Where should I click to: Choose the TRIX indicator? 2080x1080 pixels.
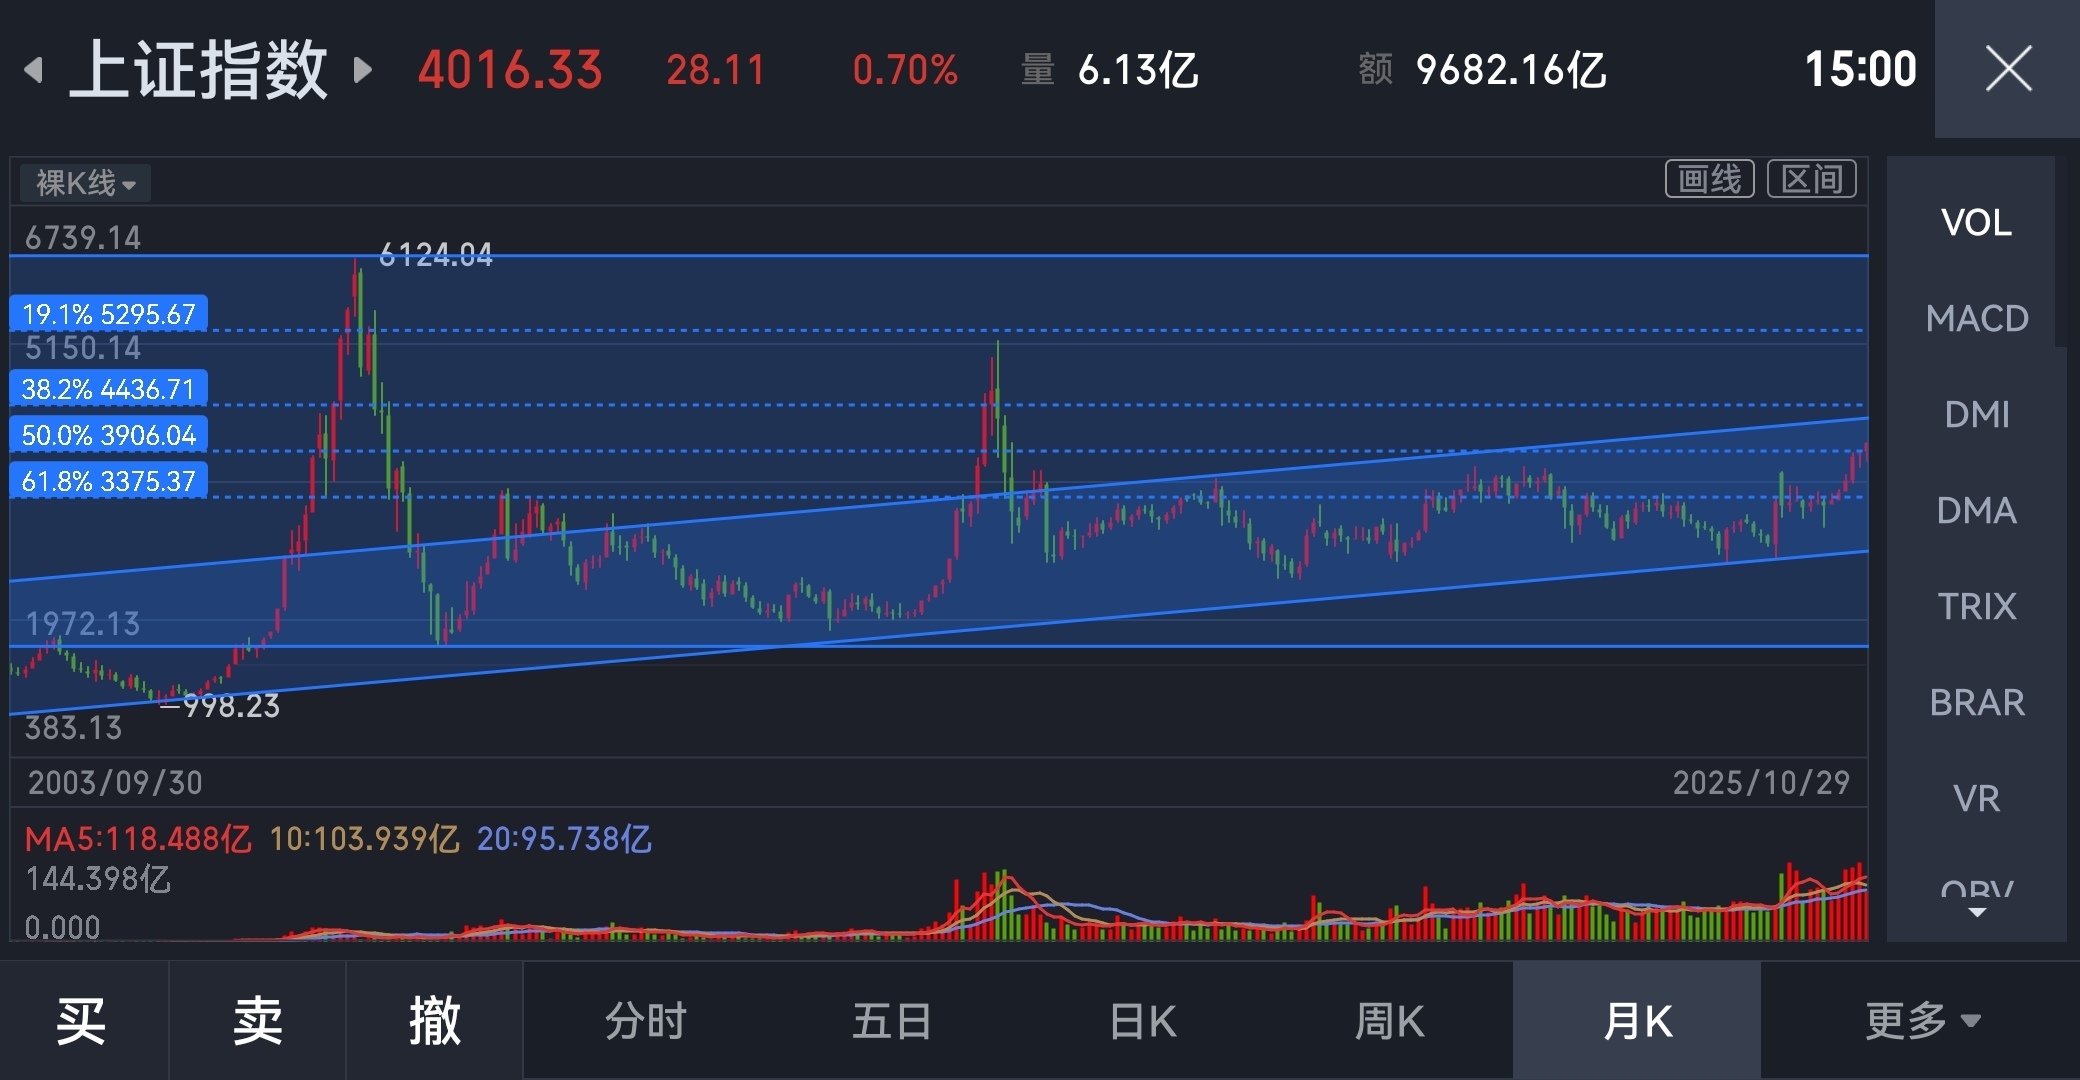(1976, 606)
